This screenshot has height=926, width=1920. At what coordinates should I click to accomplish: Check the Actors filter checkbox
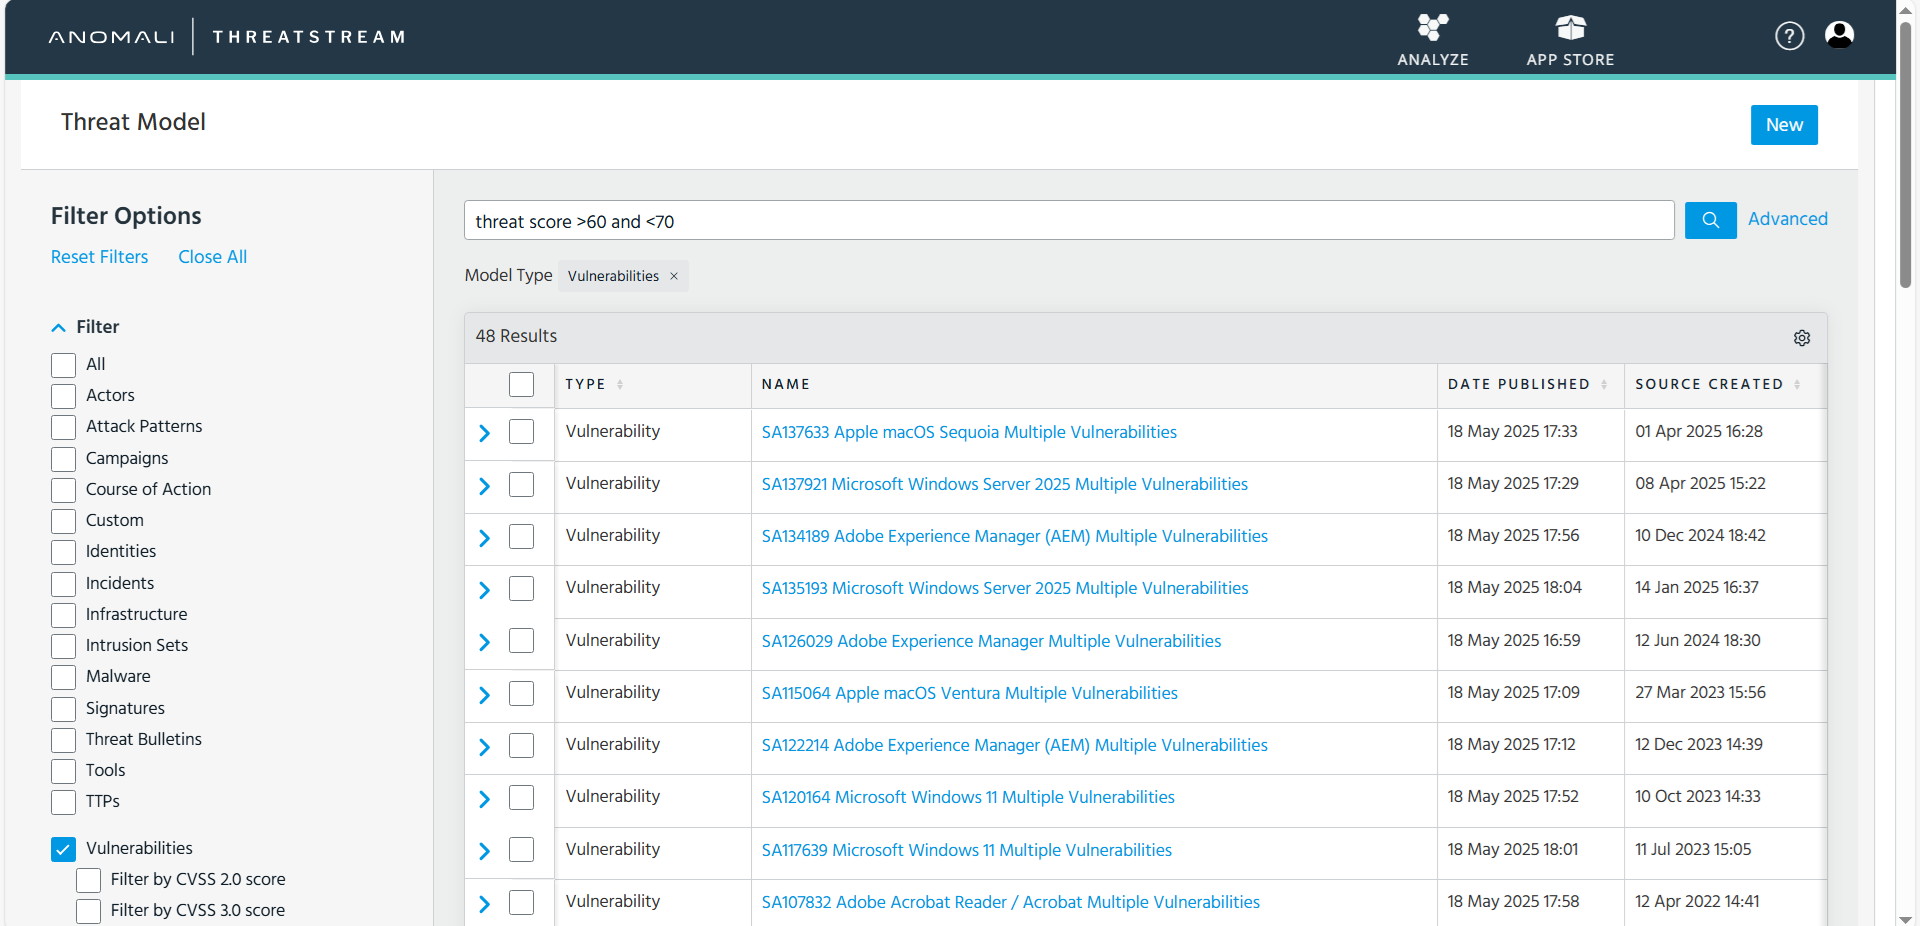click(63, 396)
